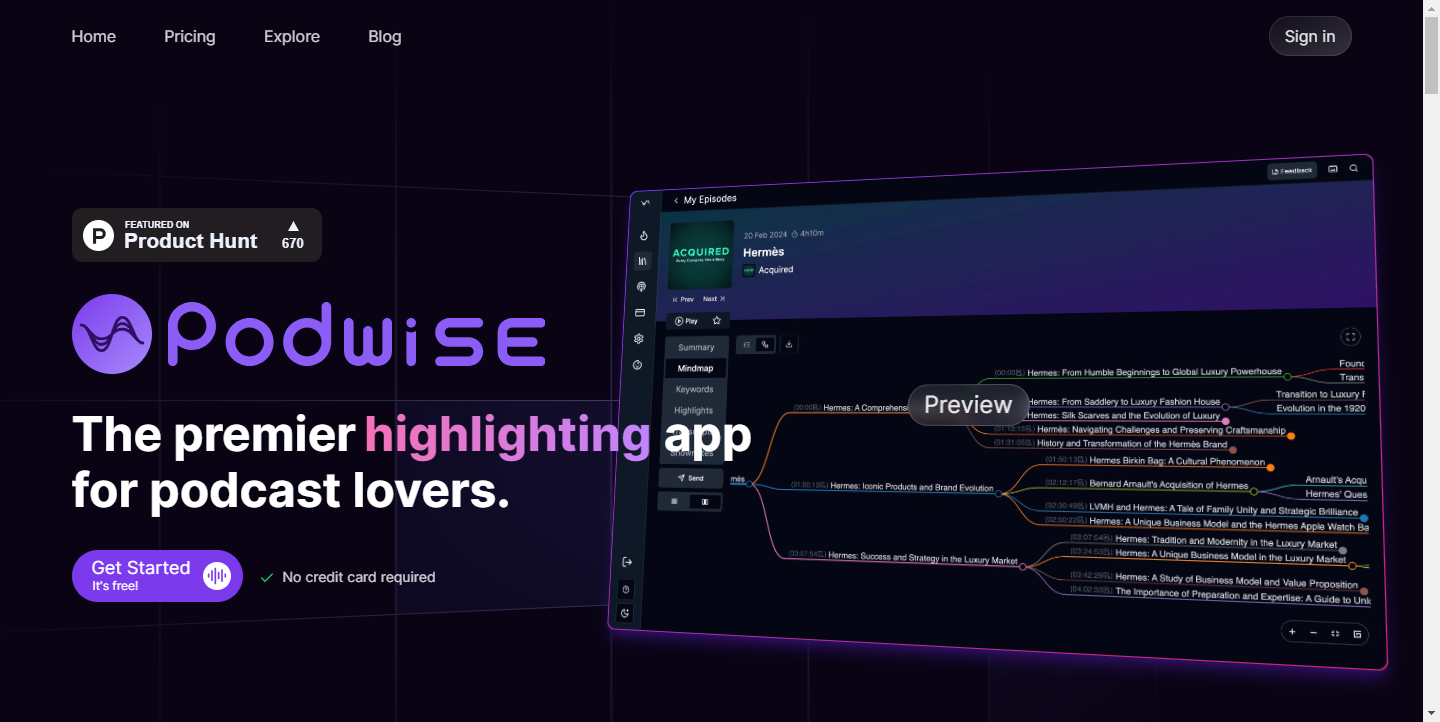
Task: Click the Acquired podcast cover thumbnail
Action: 700,255
